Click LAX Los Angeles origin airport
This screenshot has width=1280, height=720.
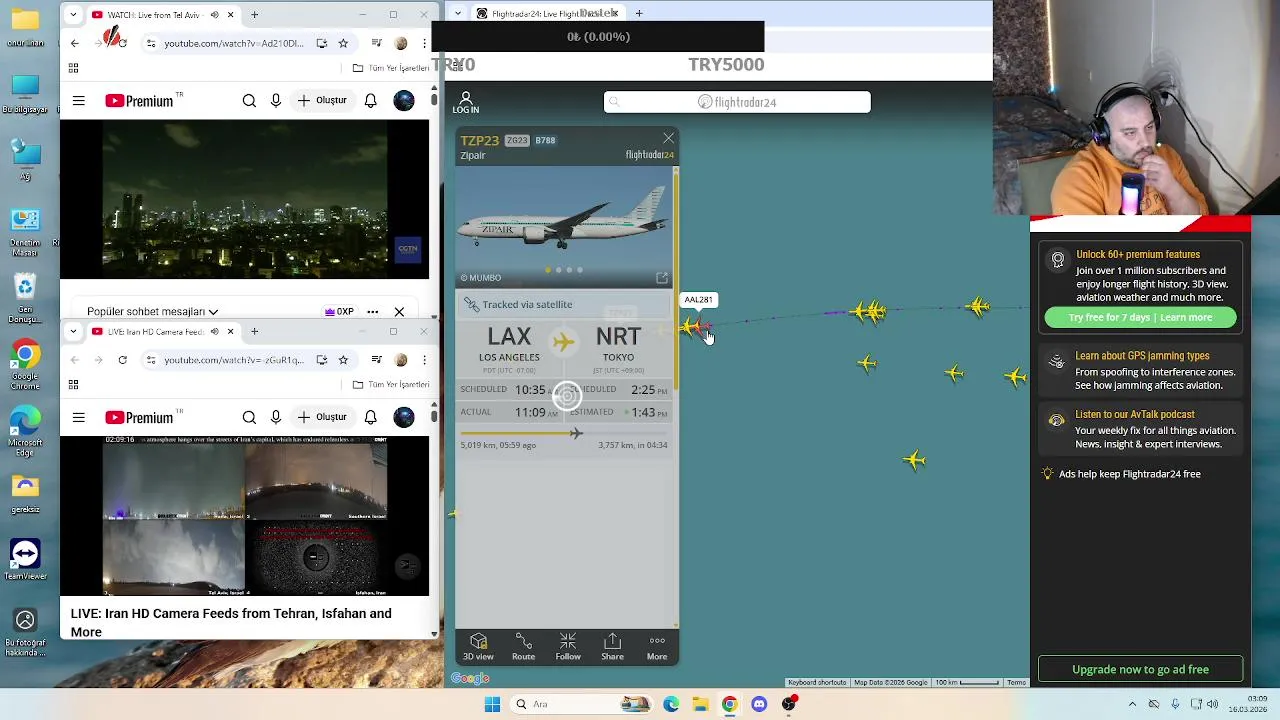pyautogui.click(x=509, y=343)
